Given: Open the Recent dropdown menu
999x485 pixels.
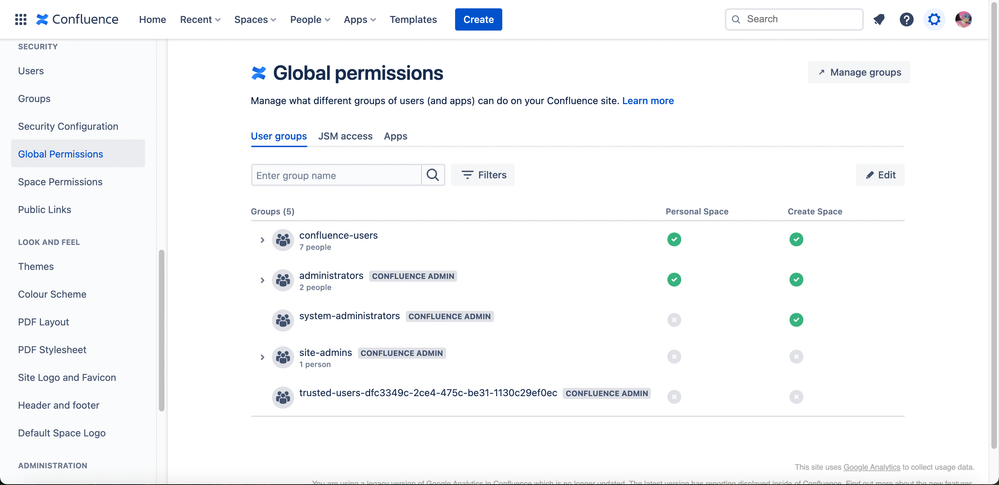Looking at the screenshot, I should pos(200,19).
